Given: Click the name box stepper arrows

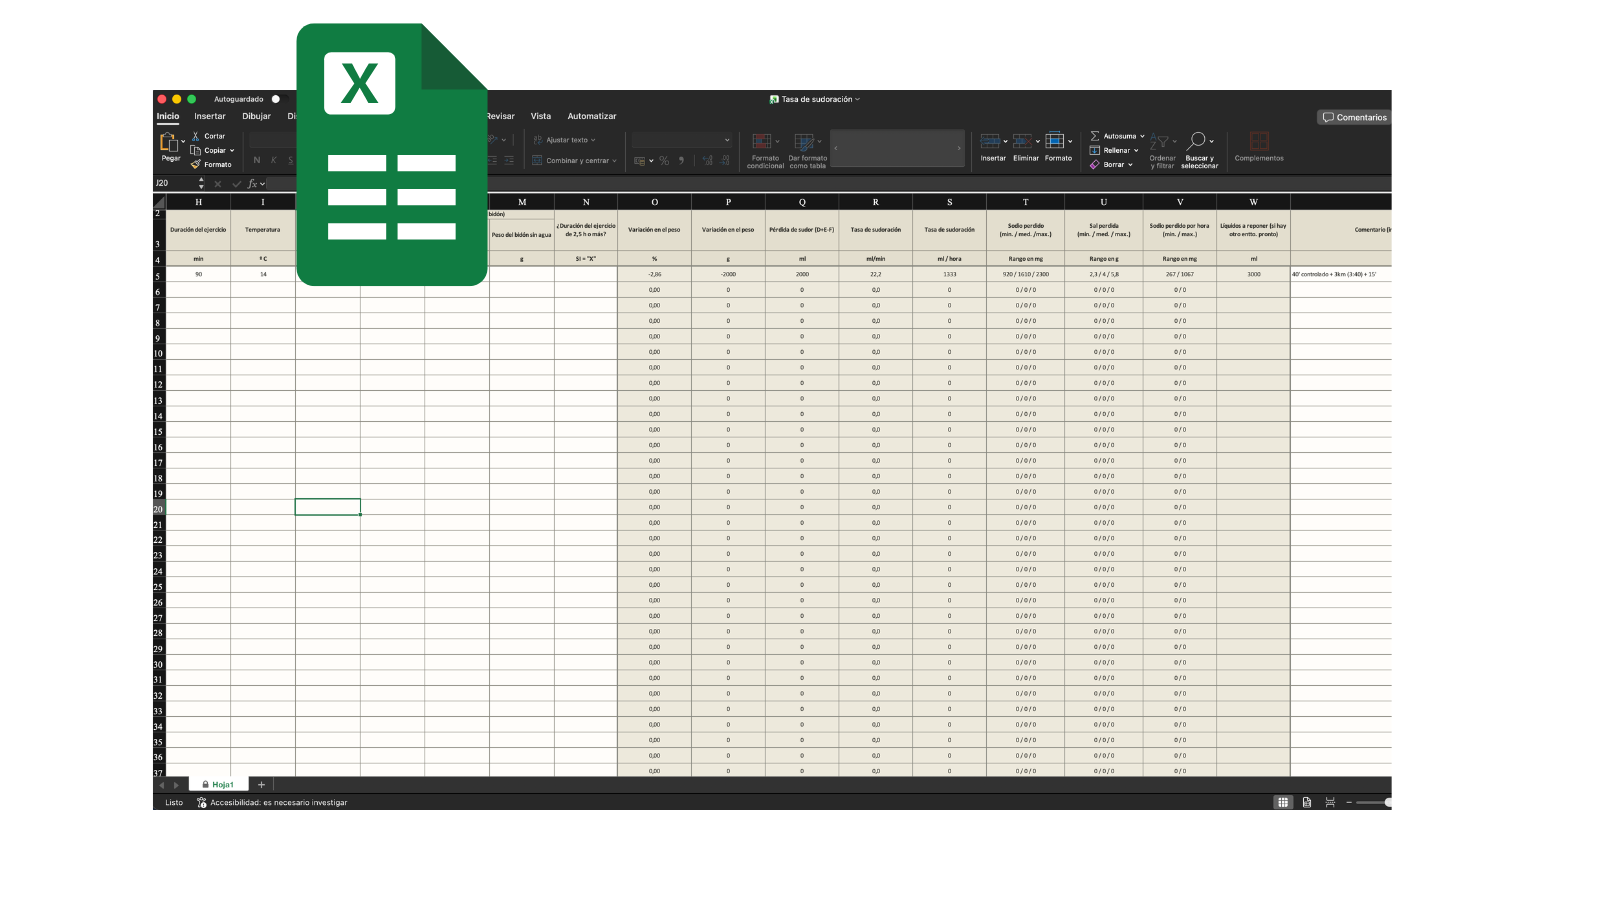Looking at the screenshot, I should click(x=201, y=184).
